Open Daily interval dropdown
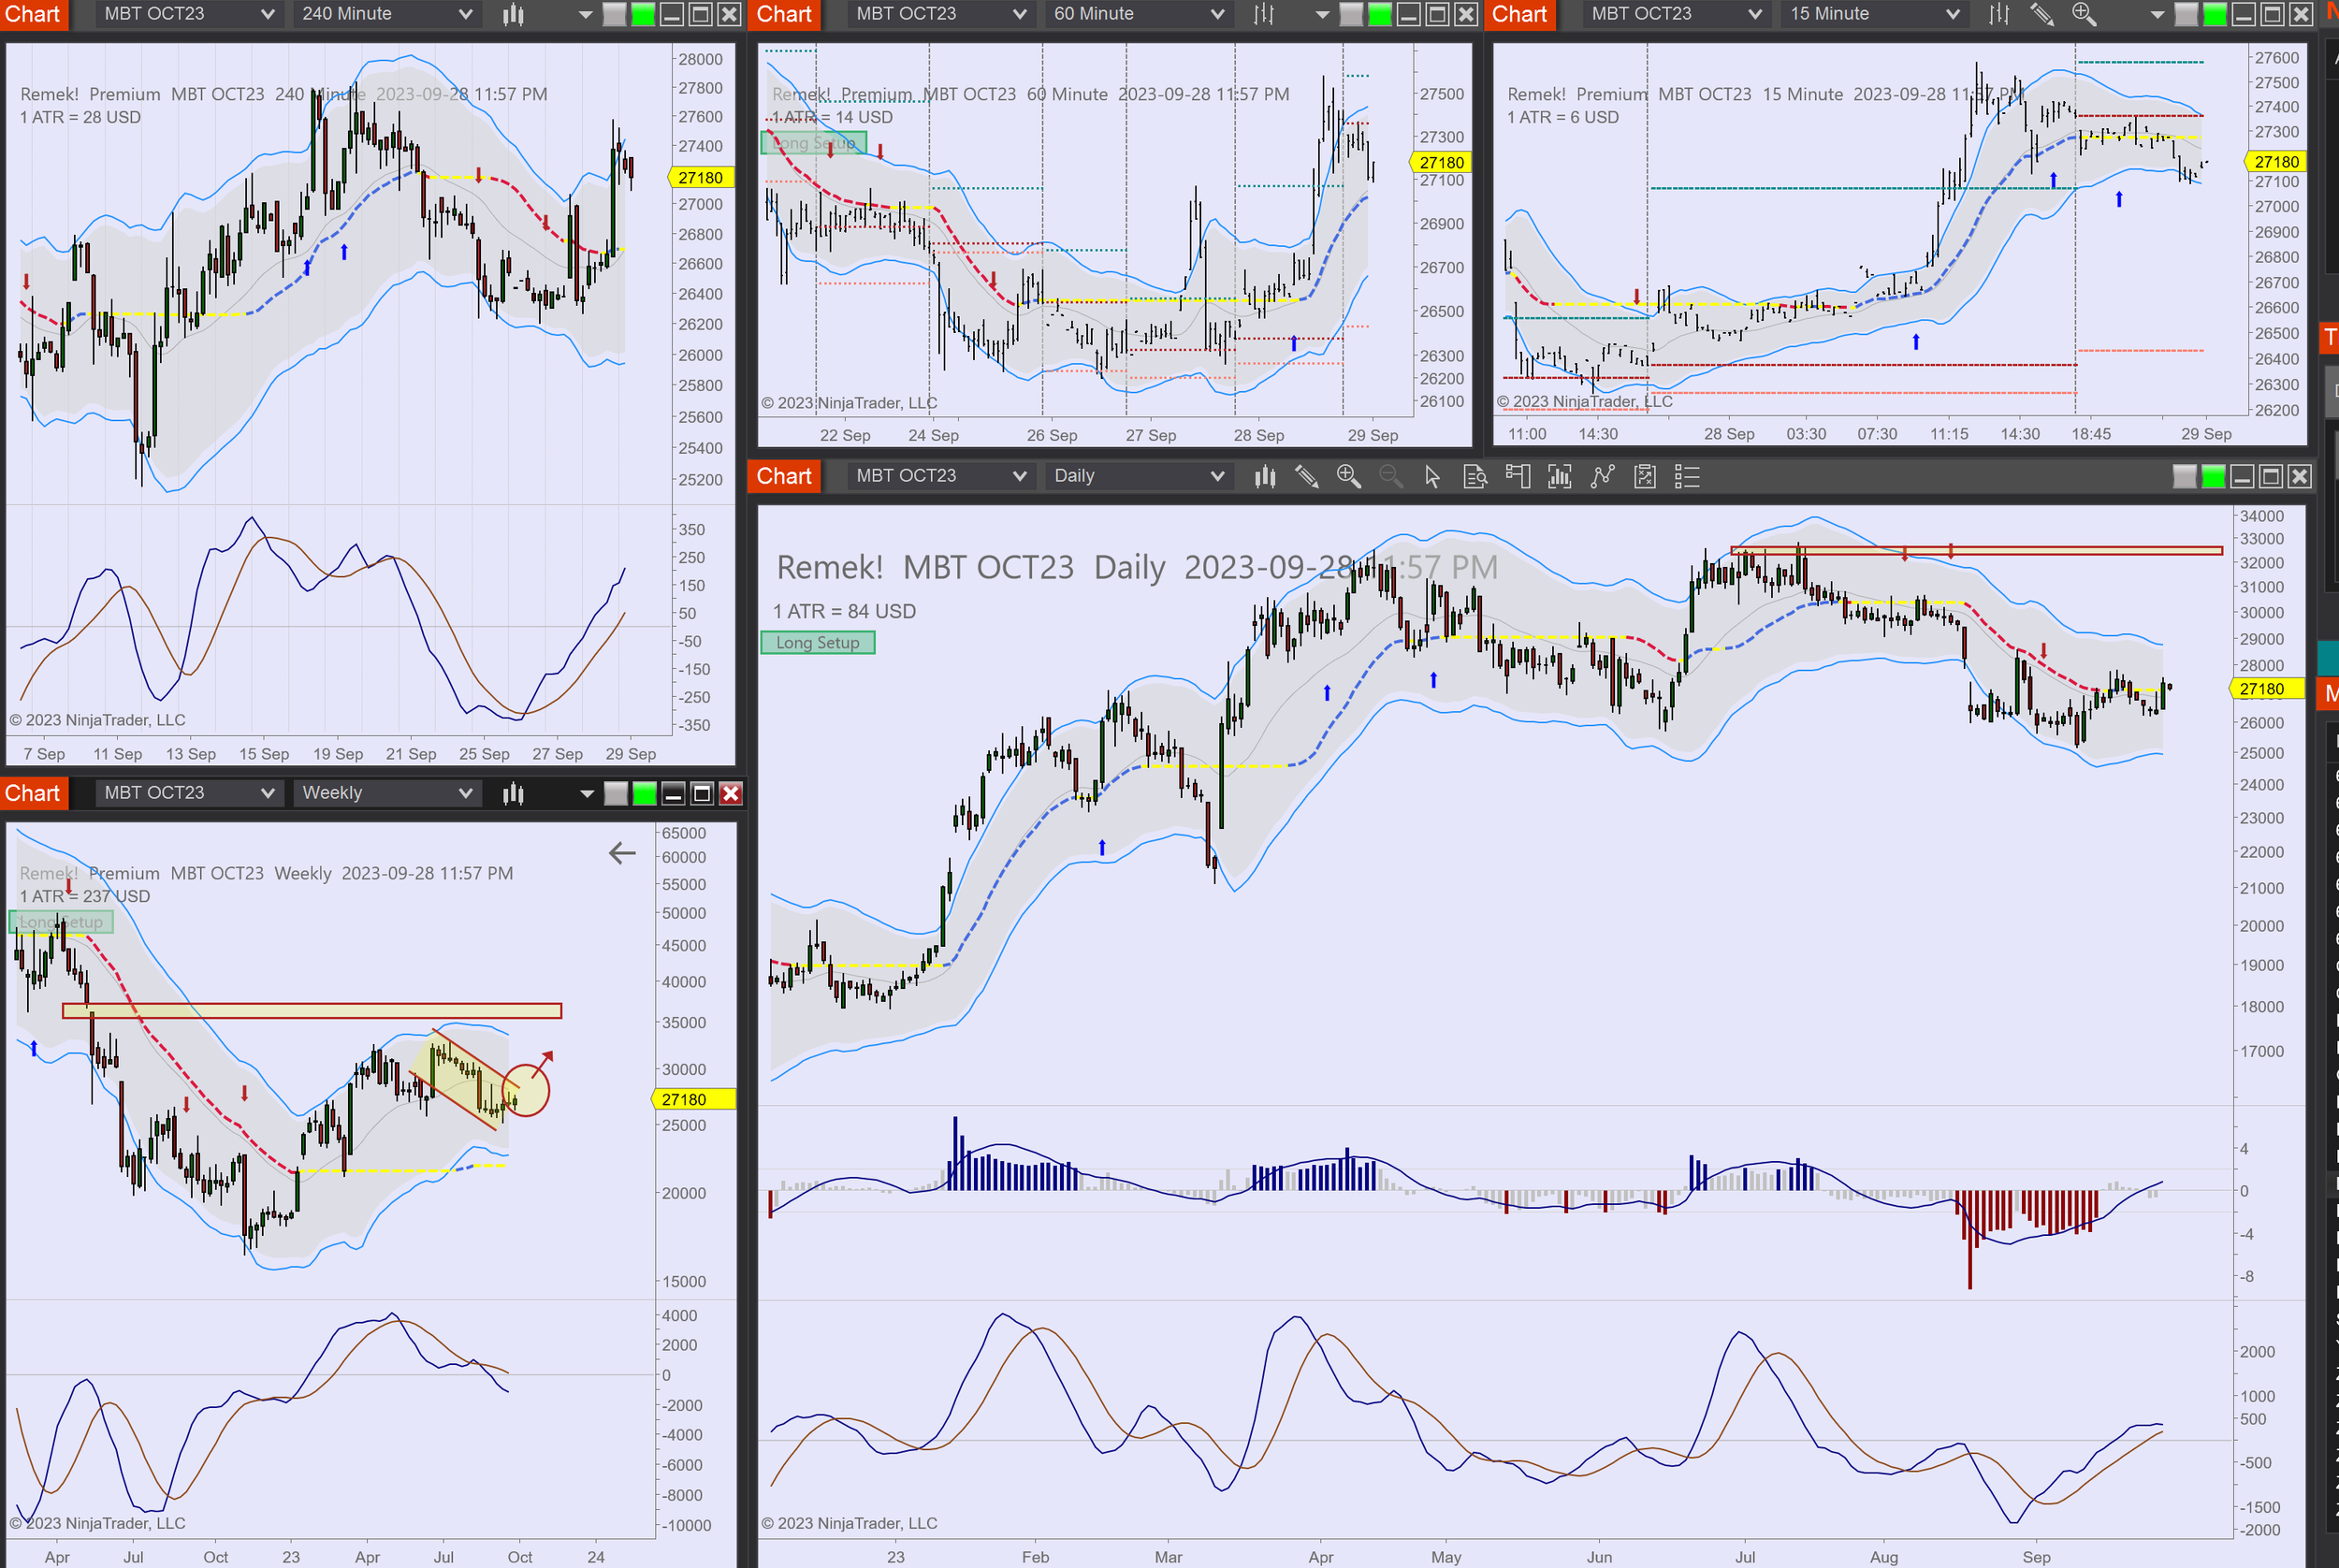 (1138, 476)
